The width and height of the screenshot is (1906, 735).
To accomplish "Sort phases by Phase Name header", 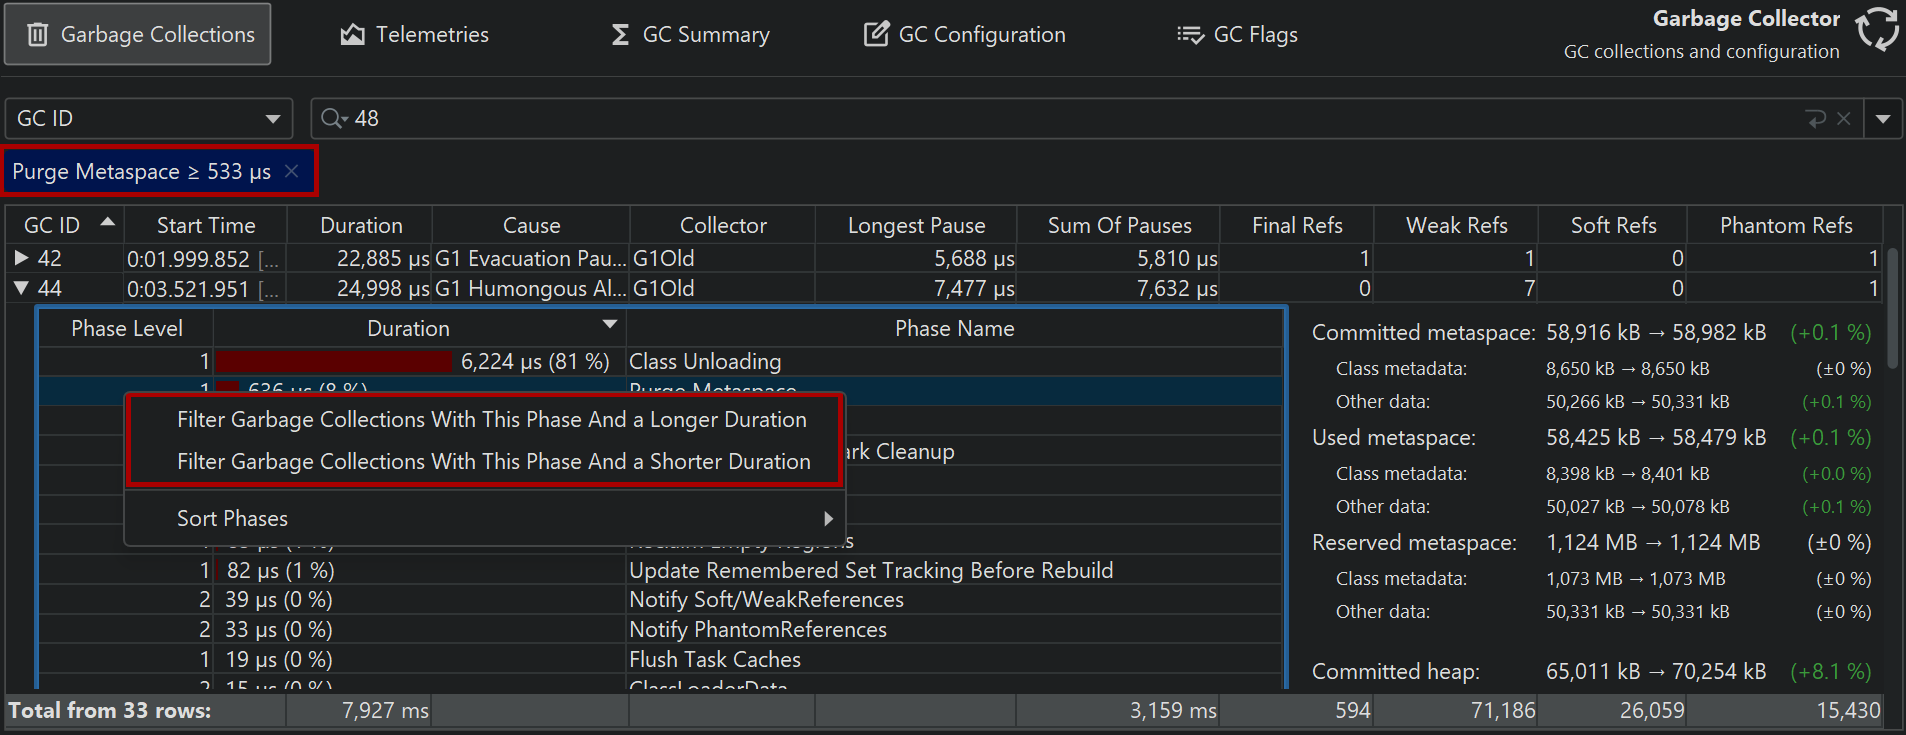I will 954,329.
